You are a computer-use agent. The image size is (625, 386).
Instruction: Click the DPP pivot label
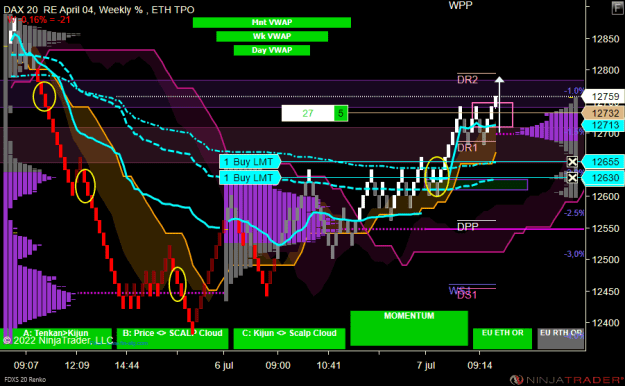tap(468, 226)
